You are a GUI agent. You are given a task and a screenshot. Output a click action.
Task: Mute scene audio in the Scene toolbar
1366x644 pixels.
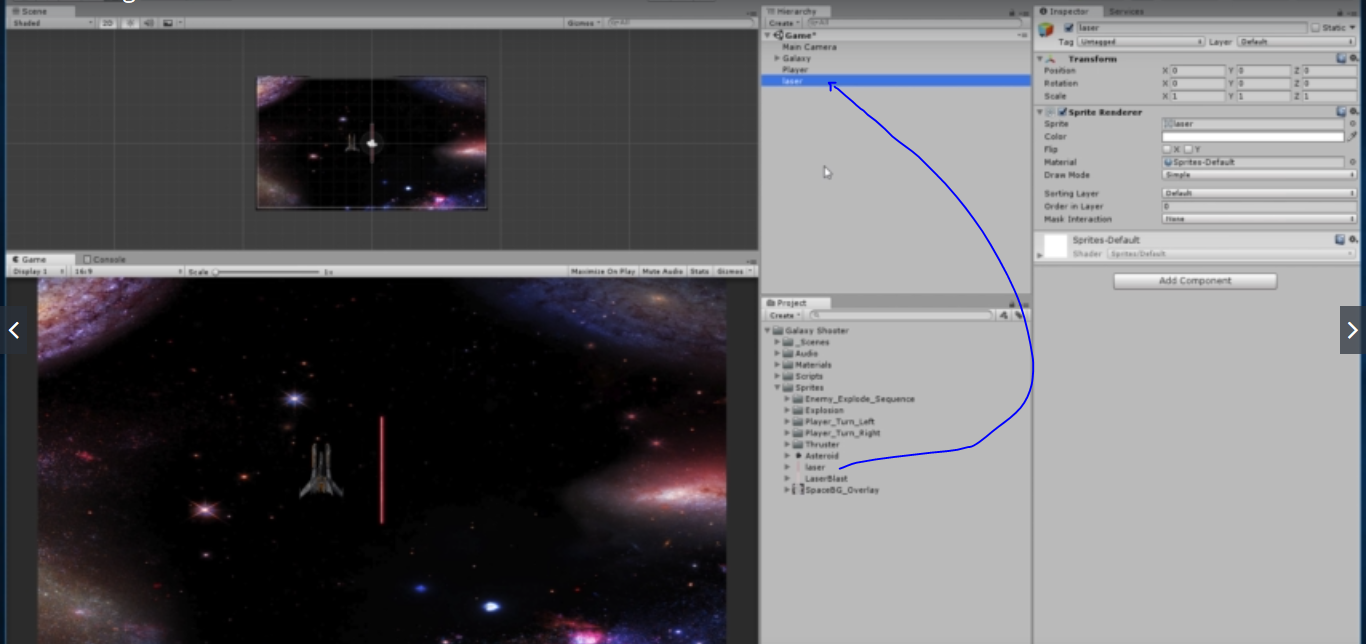149,21
